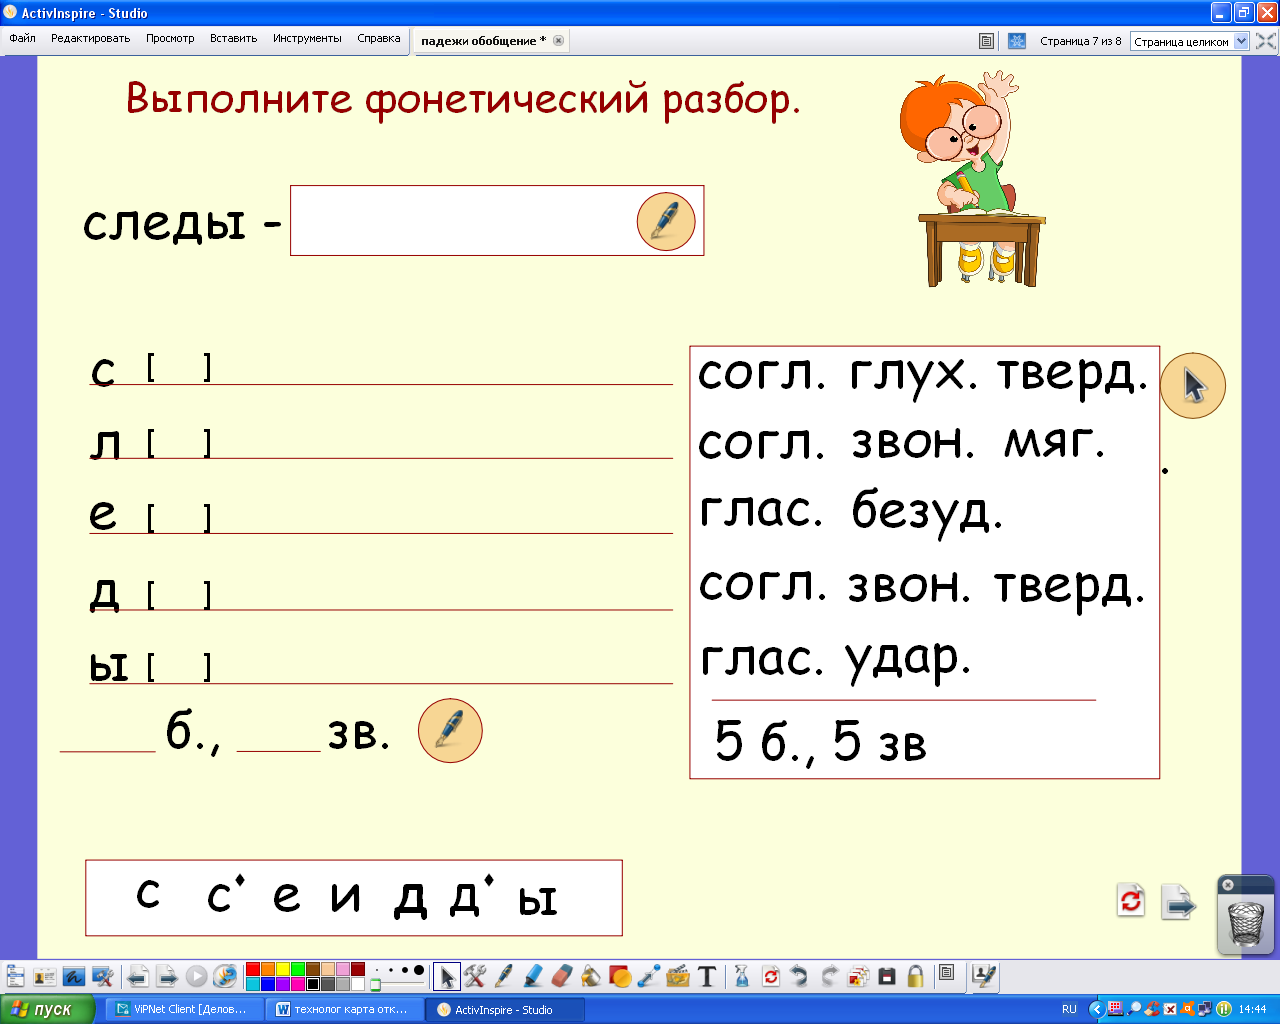Toggle the padlock lock icon

915,976
